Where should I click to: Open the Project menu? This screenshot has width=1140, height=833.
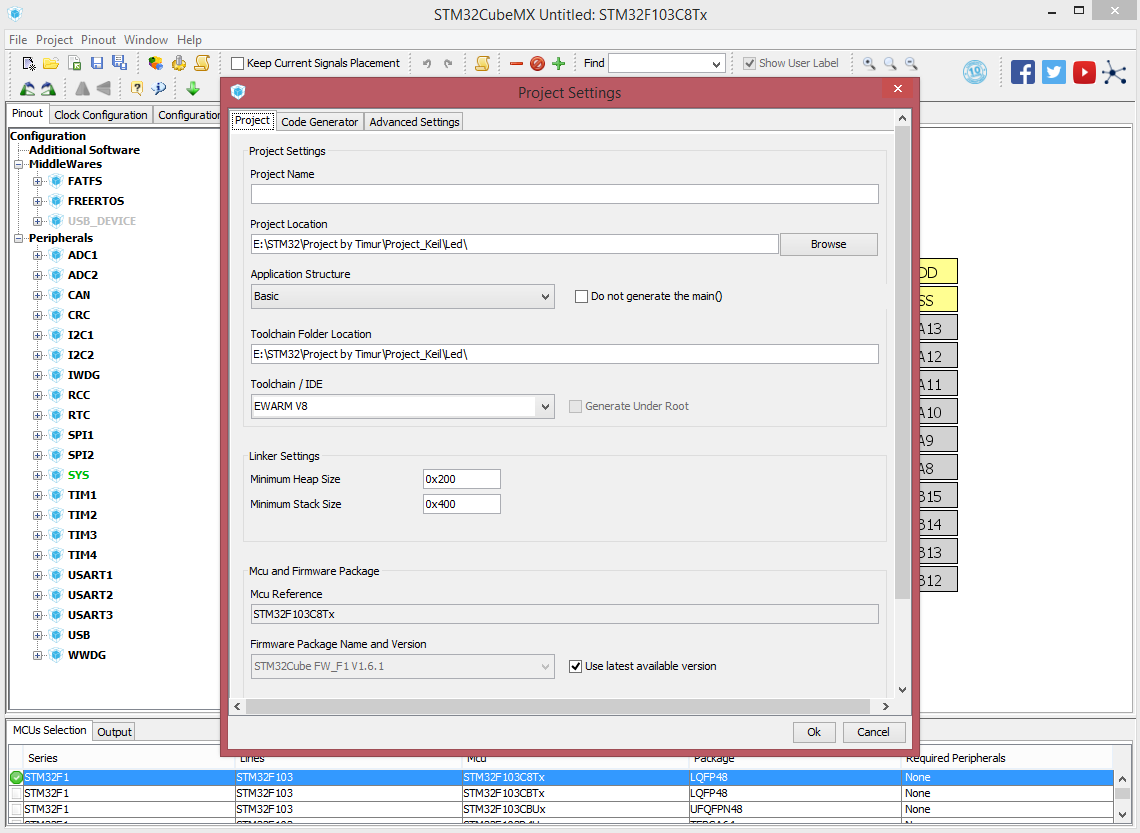(55, 40)
